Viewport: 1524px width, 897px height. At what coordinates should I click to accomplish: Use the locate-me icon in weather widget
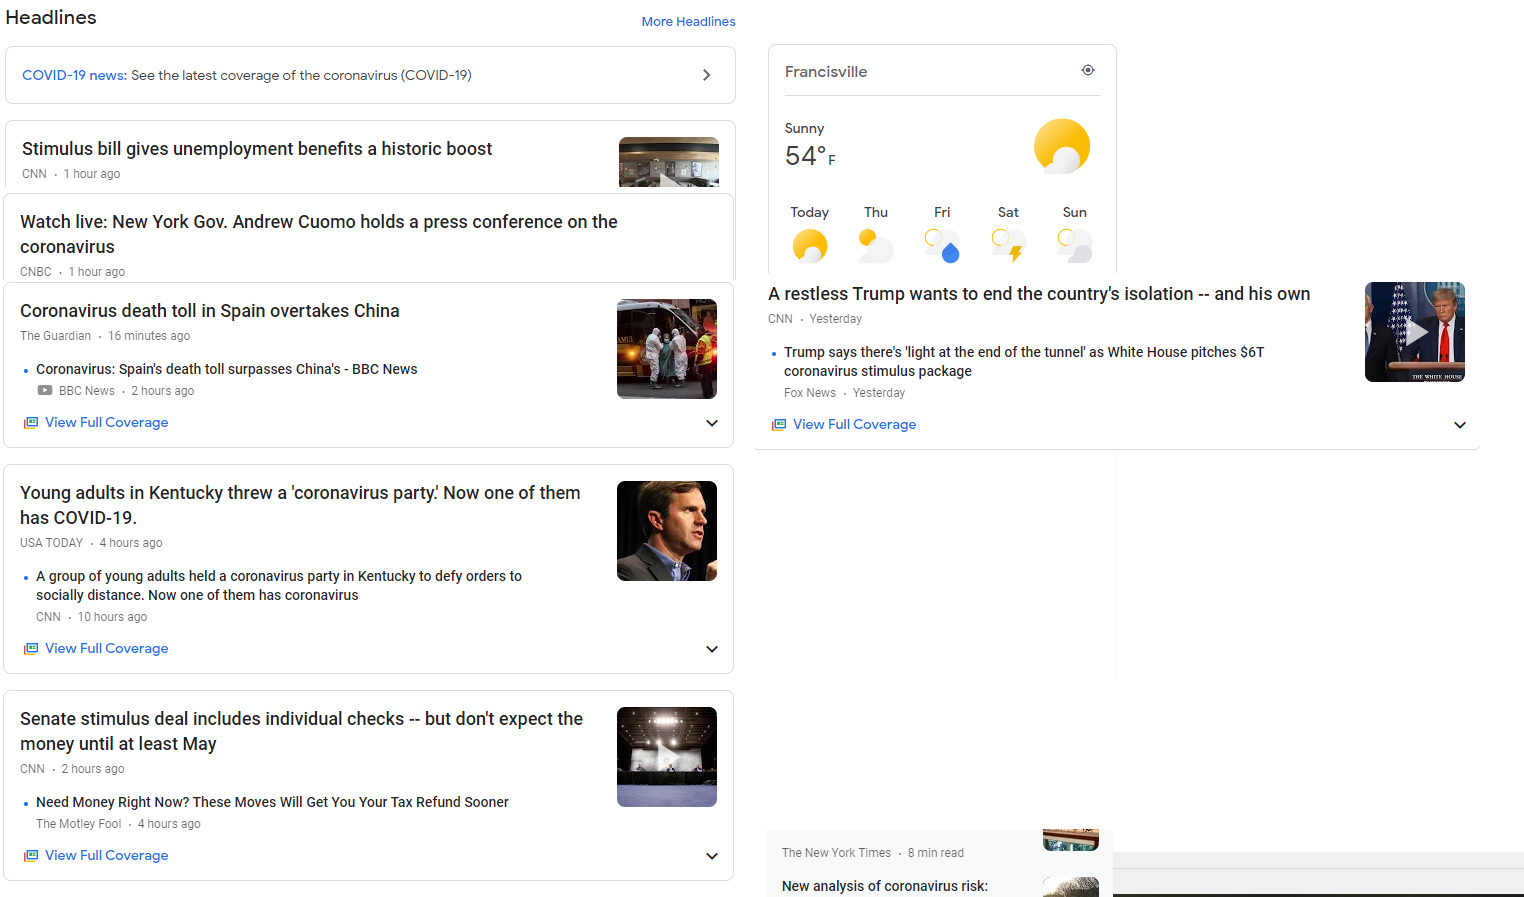(1088, 70)
